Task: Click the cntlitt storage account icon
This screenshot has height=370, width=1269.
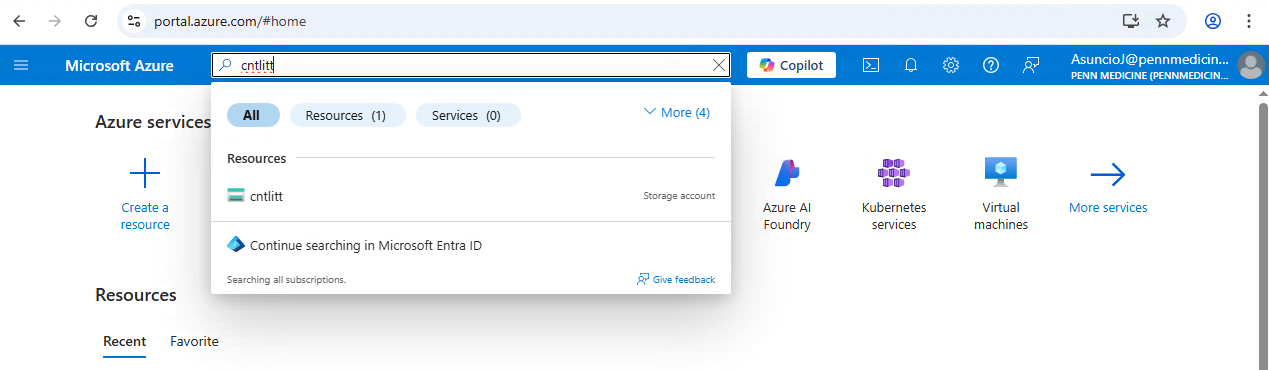Action: pyautogui.click(x=236, y=196)
